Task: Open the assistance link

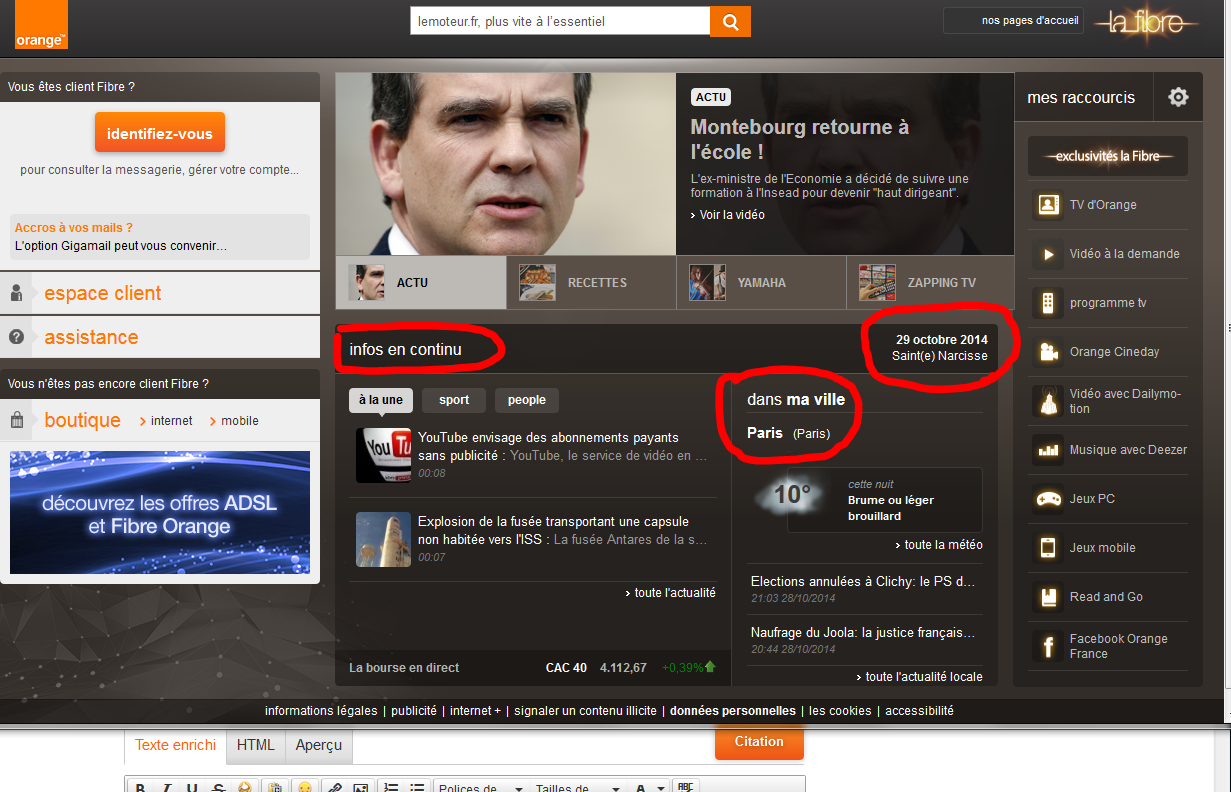Action: [91, 337]
